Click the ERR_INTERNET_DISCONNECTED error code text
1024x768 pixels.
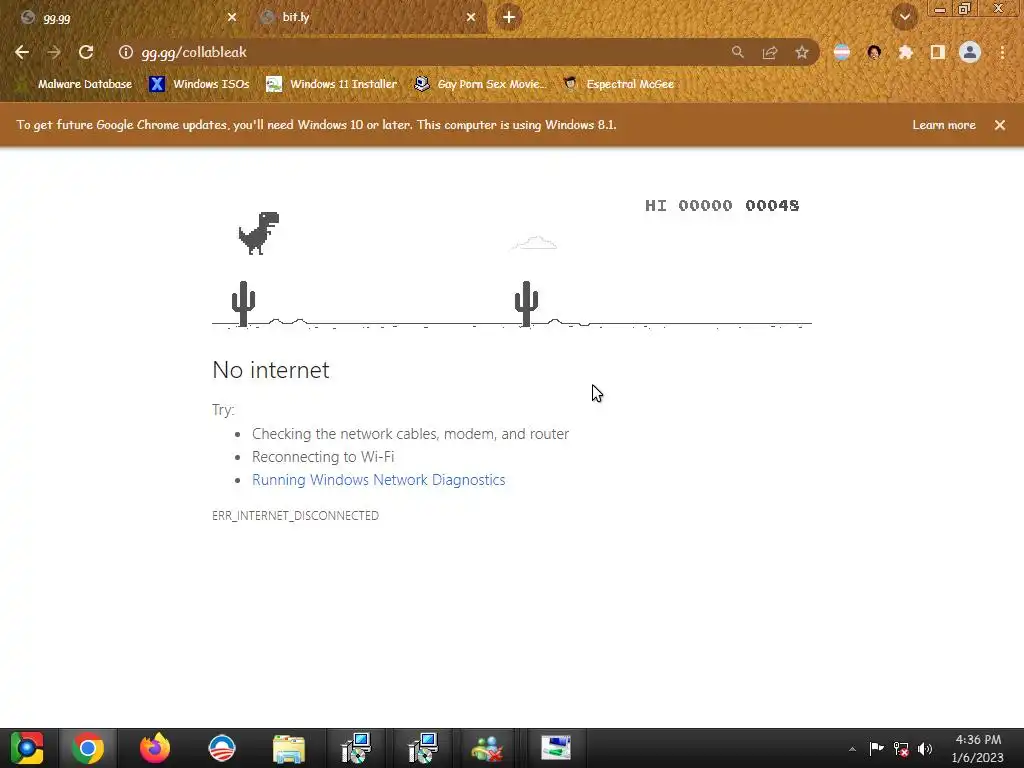click(x=295, y=516)
